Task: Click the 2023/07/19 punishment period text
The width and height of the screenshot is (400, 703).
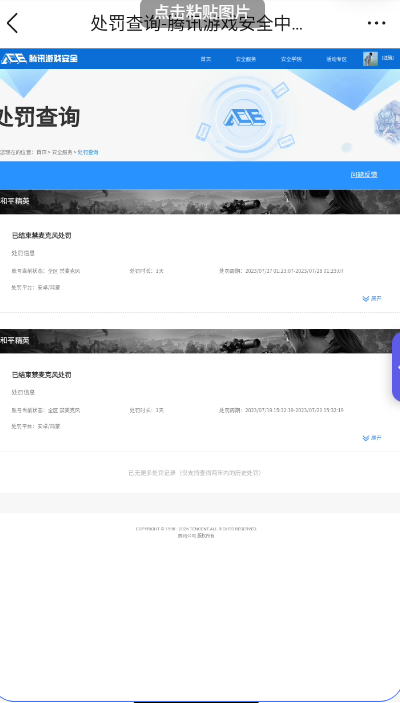Action: click(x=281, y=410)
